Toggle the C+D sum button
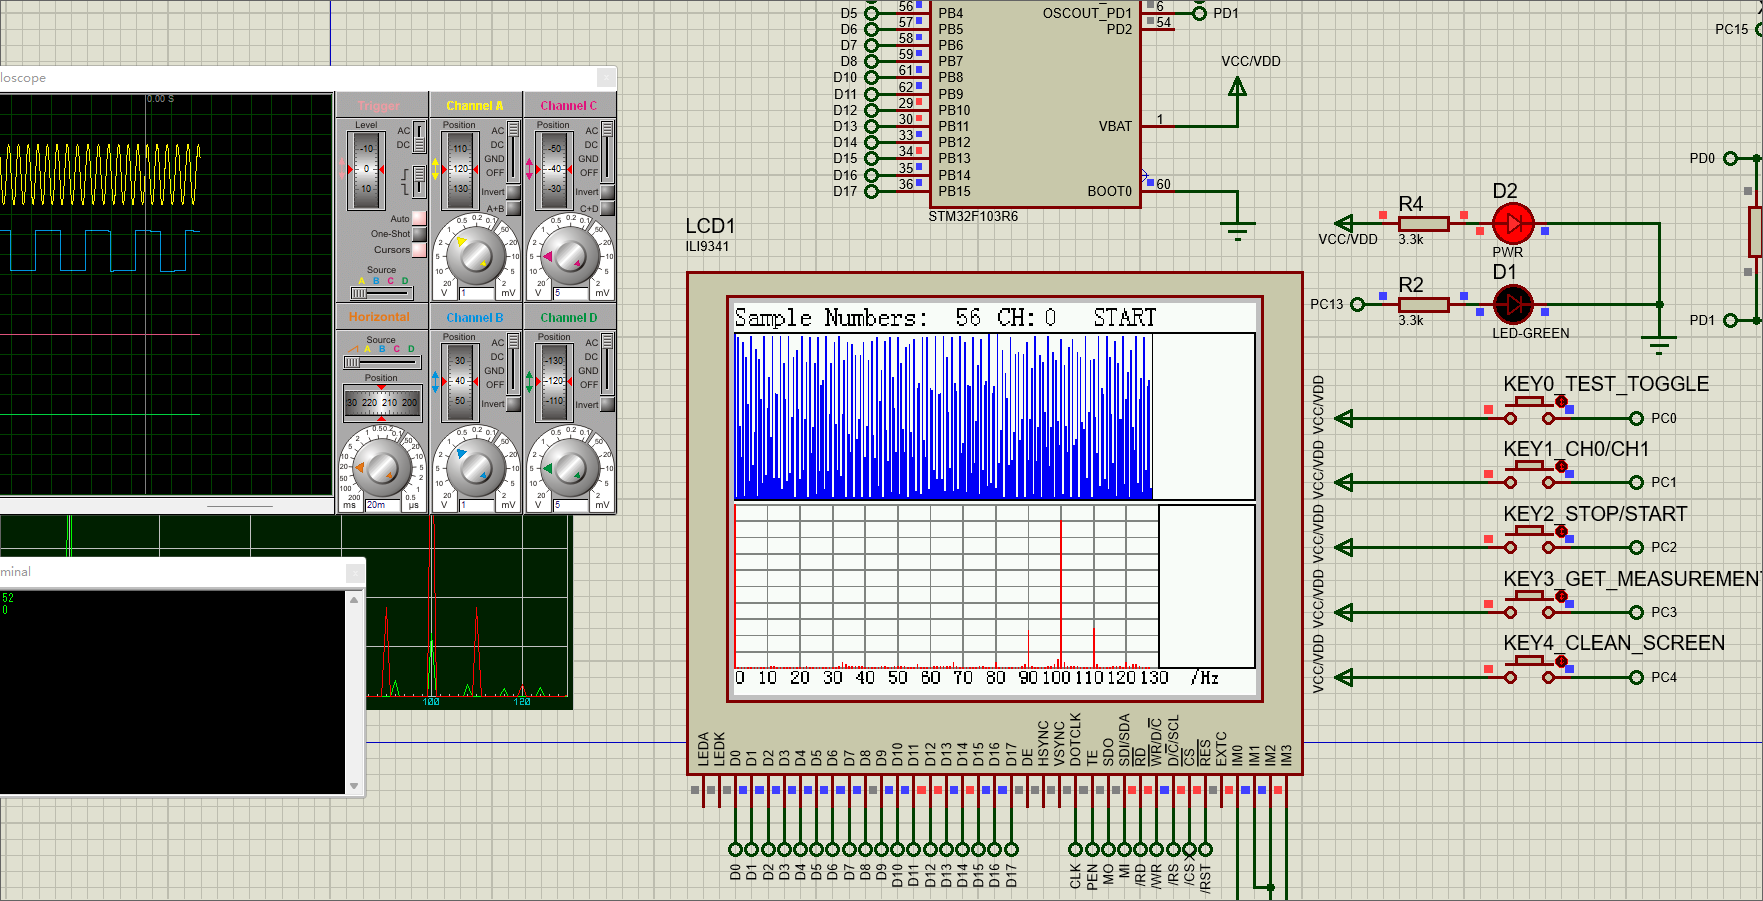Image resolution: width=1763 pixels, height=901 pixels. (607, 208)
